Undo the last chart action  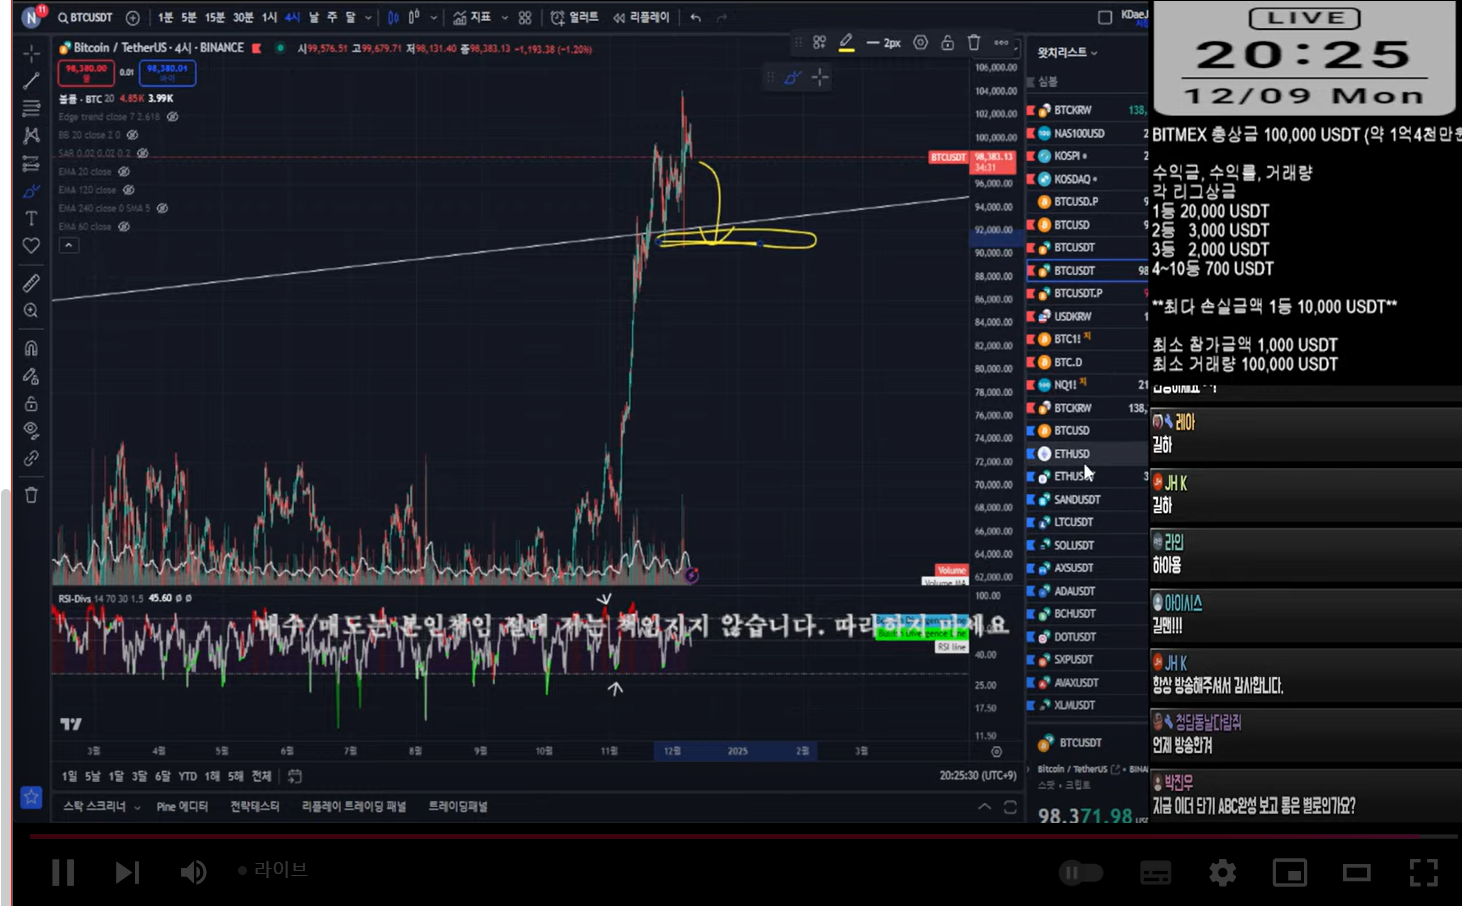(696, 17)
